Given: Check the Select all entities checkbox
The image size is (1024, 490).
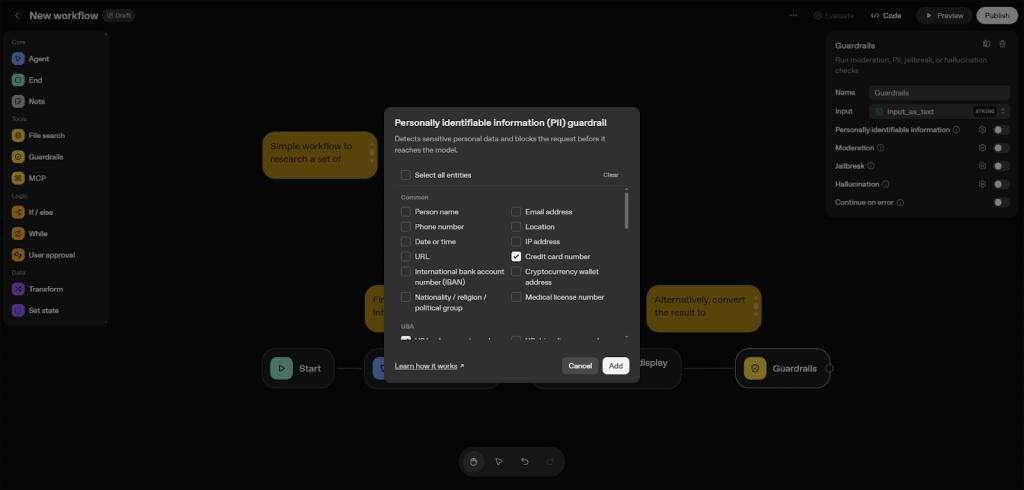Looking at the screenshot, I should pyautogui.click(x=406, y=175).
